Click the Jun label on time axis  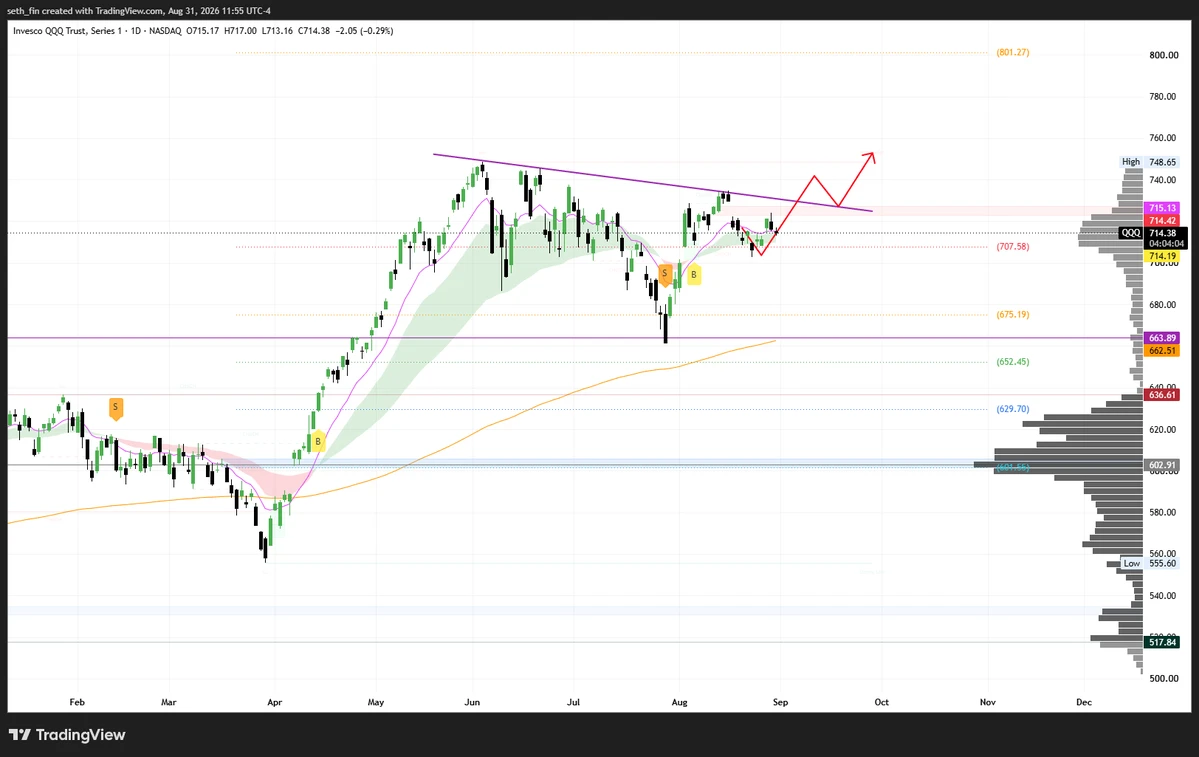(473, 702)
